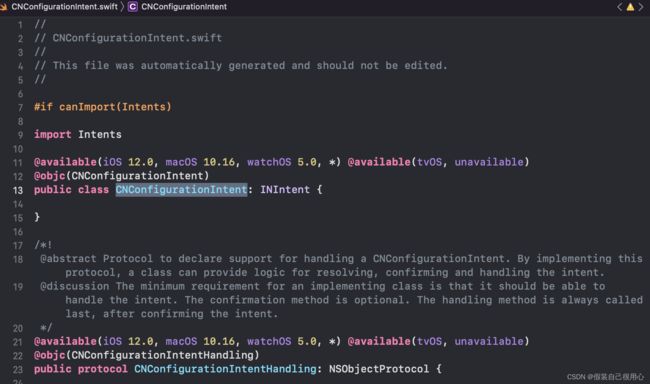Click '#if canImport(Intents)' directive
The width and height of the screenshot is (650, 384).
coord(102,107)
